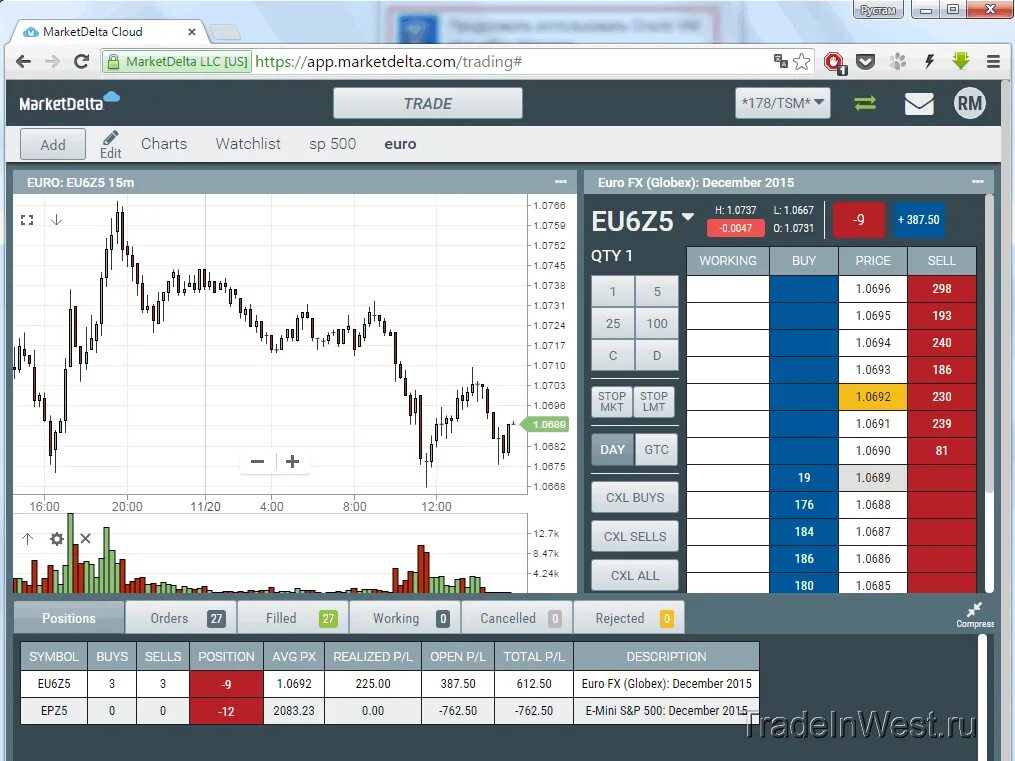Screen dimensions: 1015x761
Task: Expand the EU6Z5 symbol dropdown arrow
Action: (x=687, y=217)
